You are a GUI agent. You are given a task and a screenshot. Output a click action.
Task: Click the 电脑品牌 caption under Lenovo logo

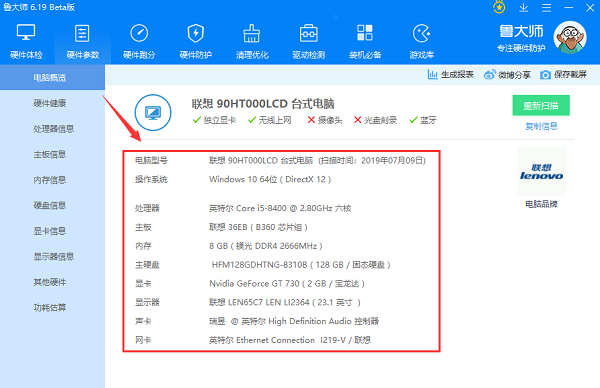tap(541, 204)
